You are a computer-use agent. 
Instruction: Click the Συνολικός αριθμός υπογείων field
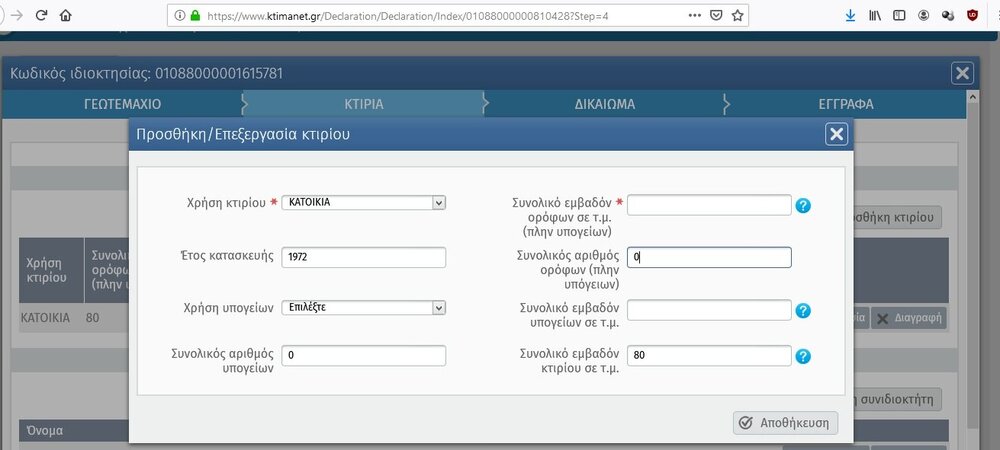click(364, 356)
